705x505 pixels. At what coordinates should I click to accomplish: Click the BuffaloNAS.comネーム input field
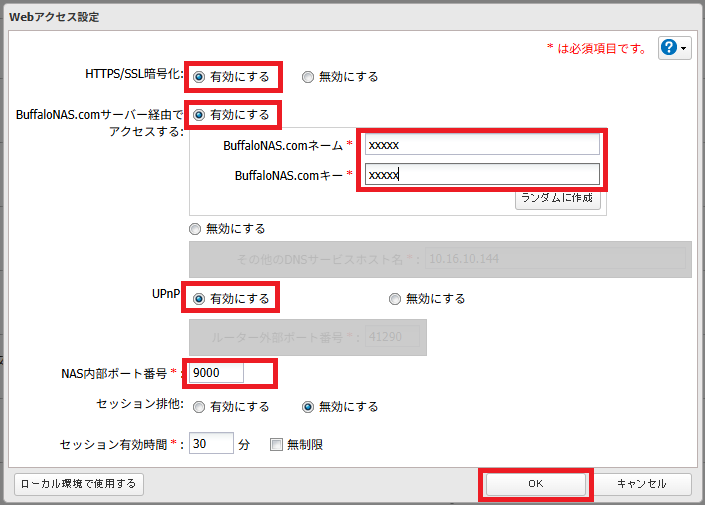point(482,145)
